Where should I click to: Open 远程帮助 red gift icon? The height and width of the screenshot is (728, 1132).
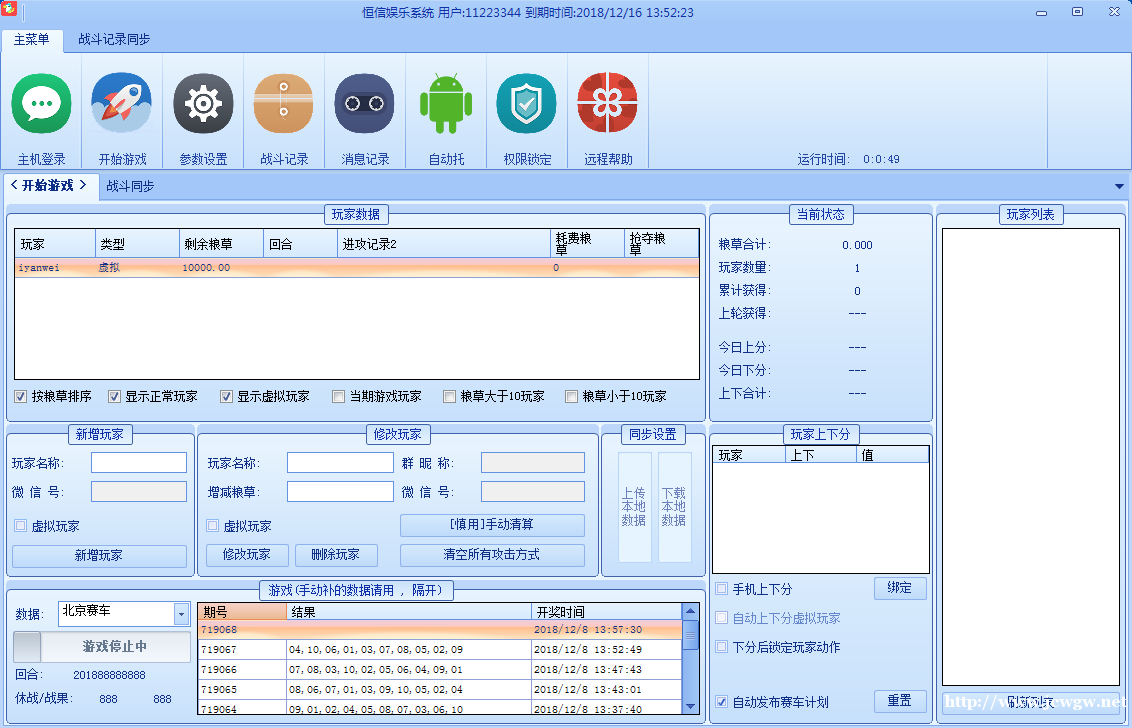point(608,104)
